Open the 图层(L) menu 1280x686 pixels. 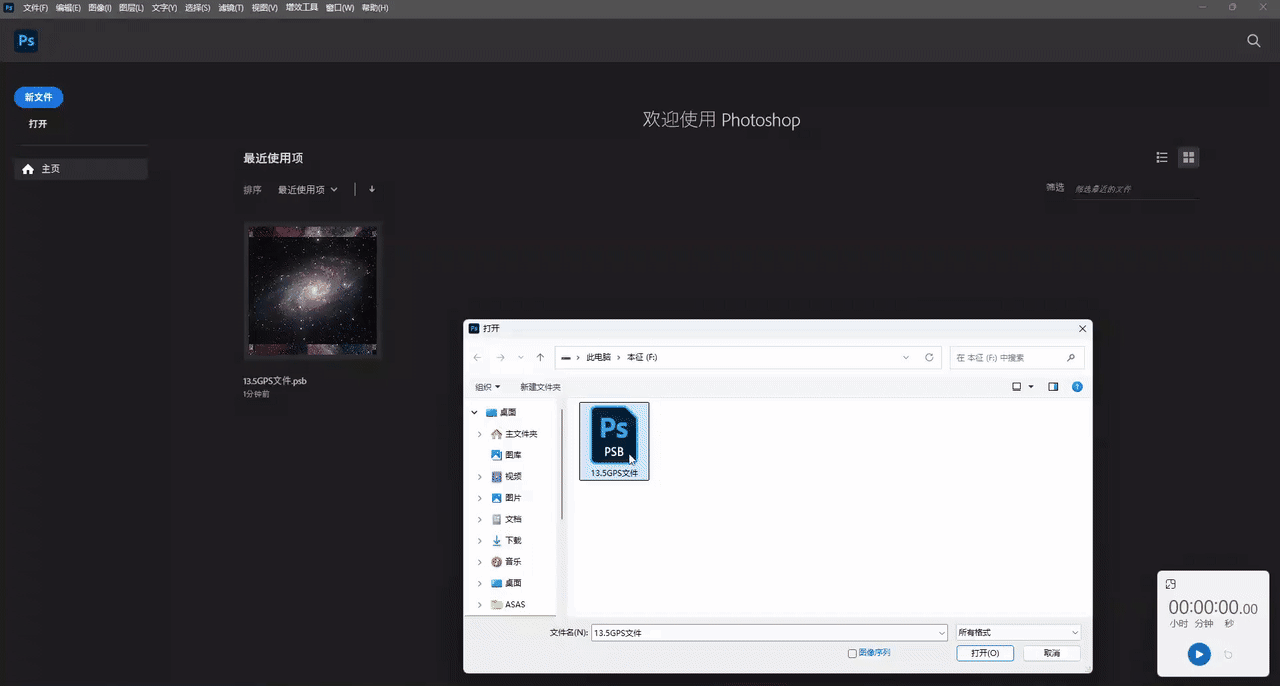tap(131, 7)
